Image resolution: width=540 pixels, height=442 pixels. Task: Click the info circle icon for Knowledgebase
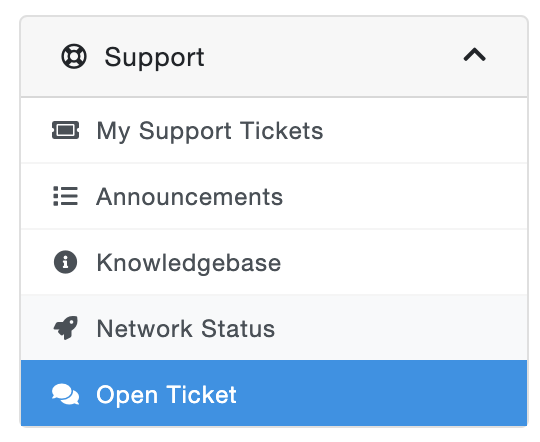point(65,262)
